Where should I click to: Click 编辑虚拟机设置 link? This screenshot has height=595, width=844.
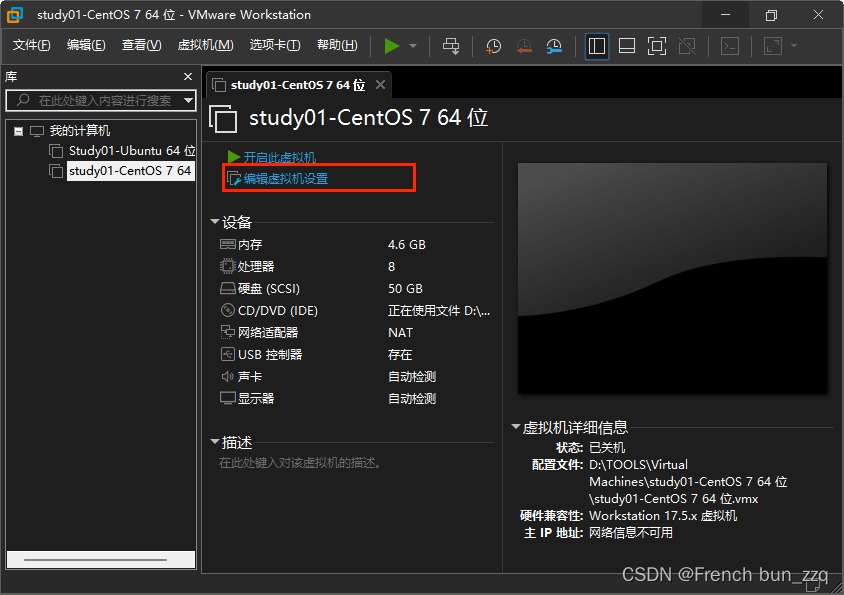286,179
